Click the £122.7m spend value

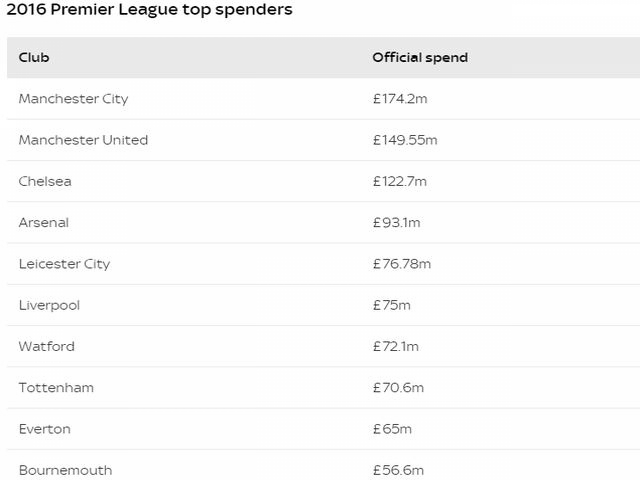(400, 181)
